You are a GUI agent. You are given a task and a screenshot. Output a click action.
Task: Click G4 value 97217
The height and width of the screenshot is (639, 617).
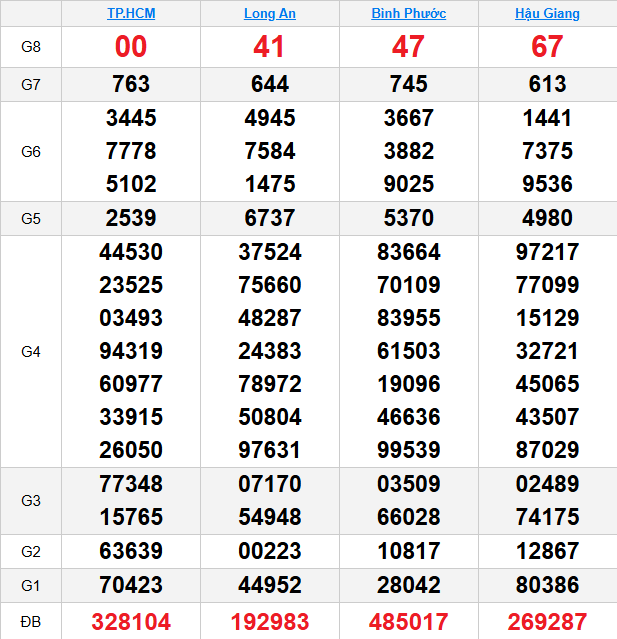(547, 251)
